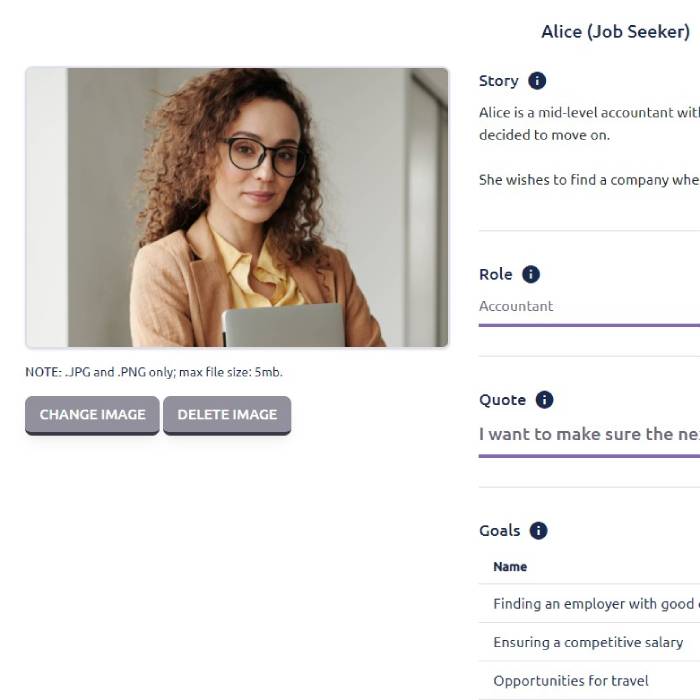Click the Goals section heading
Viewport: 700px width, 700px height.
pyautogui.click(x=499, y=531)
